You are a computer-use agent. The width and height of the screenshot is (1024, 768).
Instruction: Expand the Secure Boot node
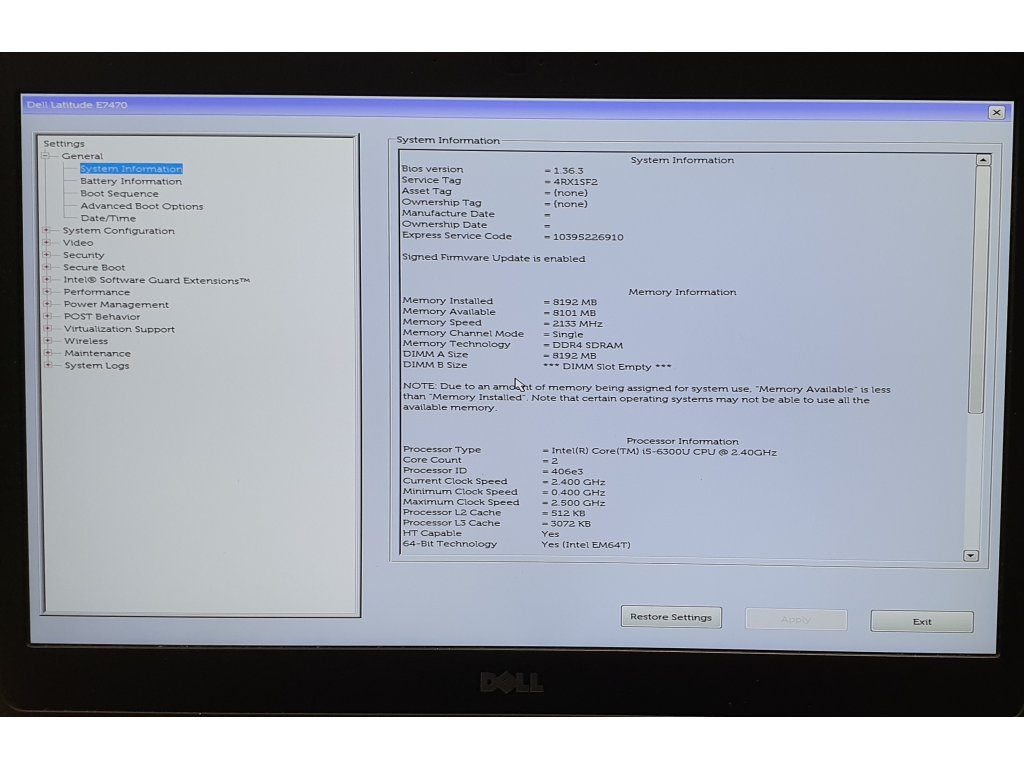click(46, 267)
